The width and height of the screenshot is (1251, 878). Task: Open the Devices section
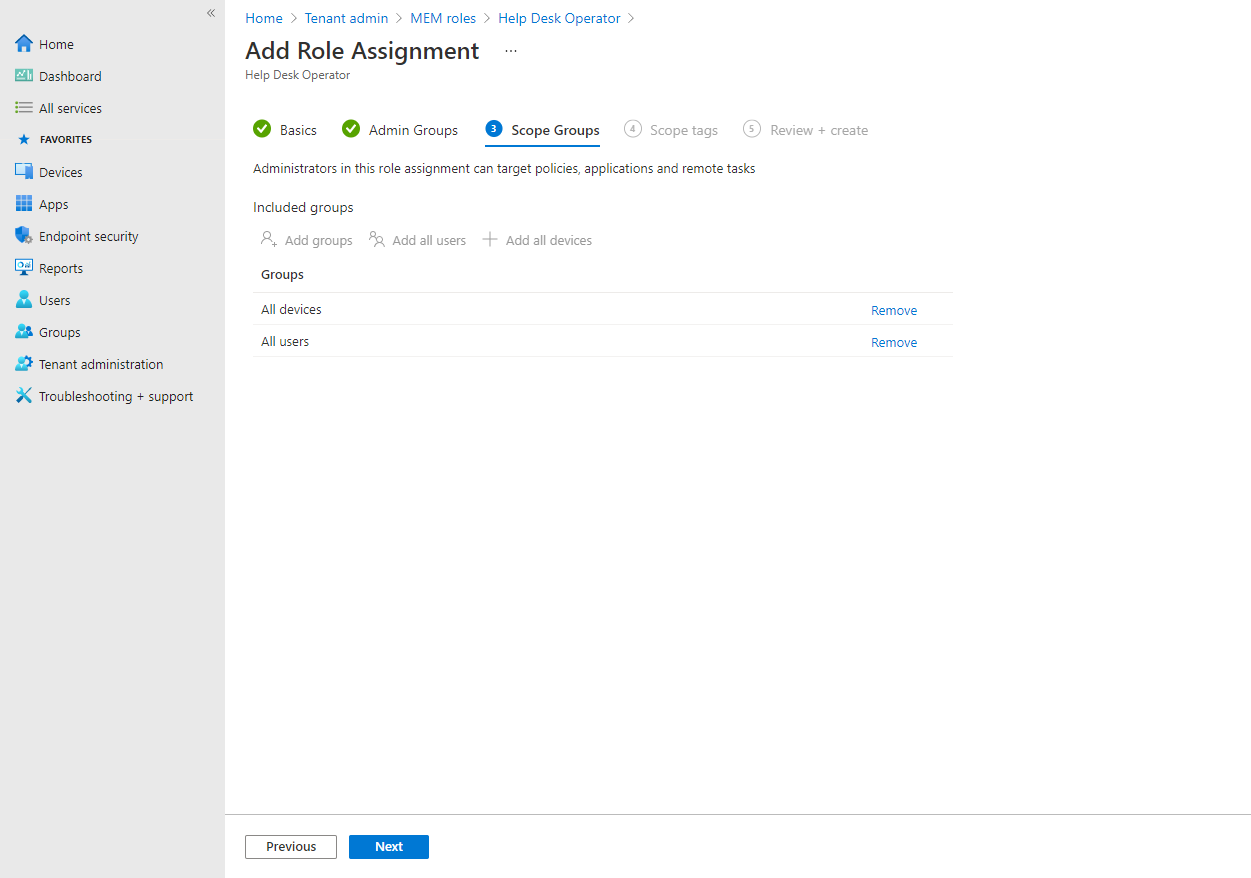pyautogui.click(x=61, y=171)
